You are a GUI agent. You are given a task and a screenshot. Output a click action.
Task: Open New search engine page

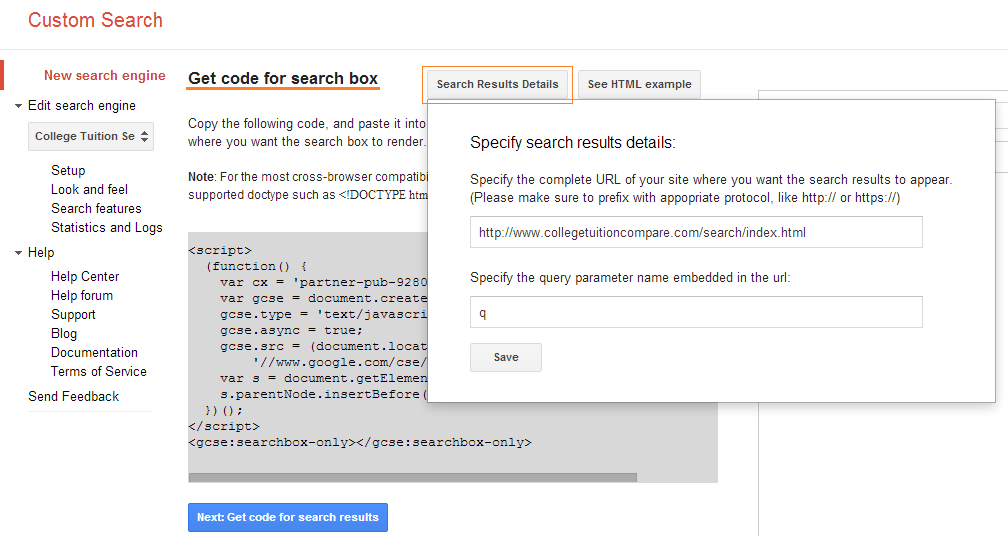tap(104, 75)
